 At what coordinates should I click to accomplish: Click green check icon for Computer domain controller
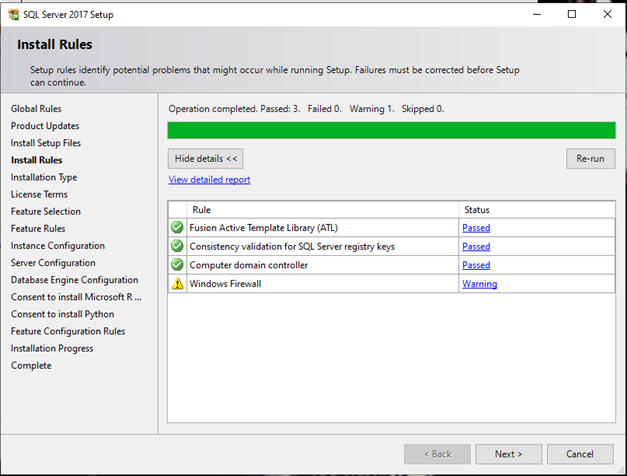point(177,265)
